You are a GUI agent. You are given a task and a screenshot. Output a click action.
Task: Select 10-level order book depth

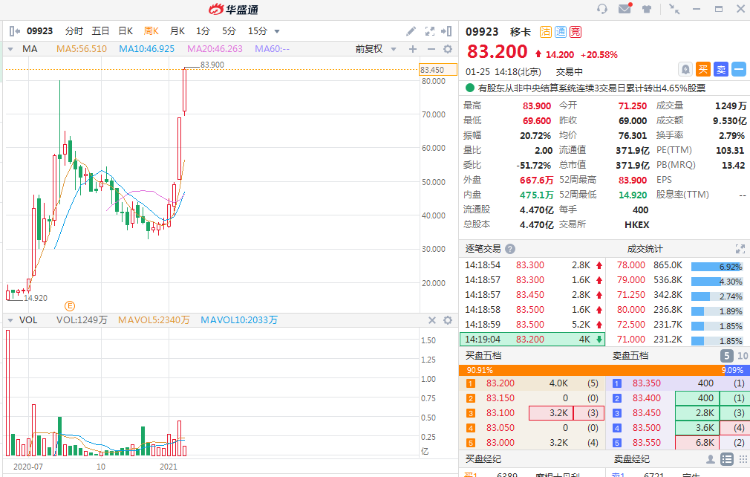pos(742,355)
